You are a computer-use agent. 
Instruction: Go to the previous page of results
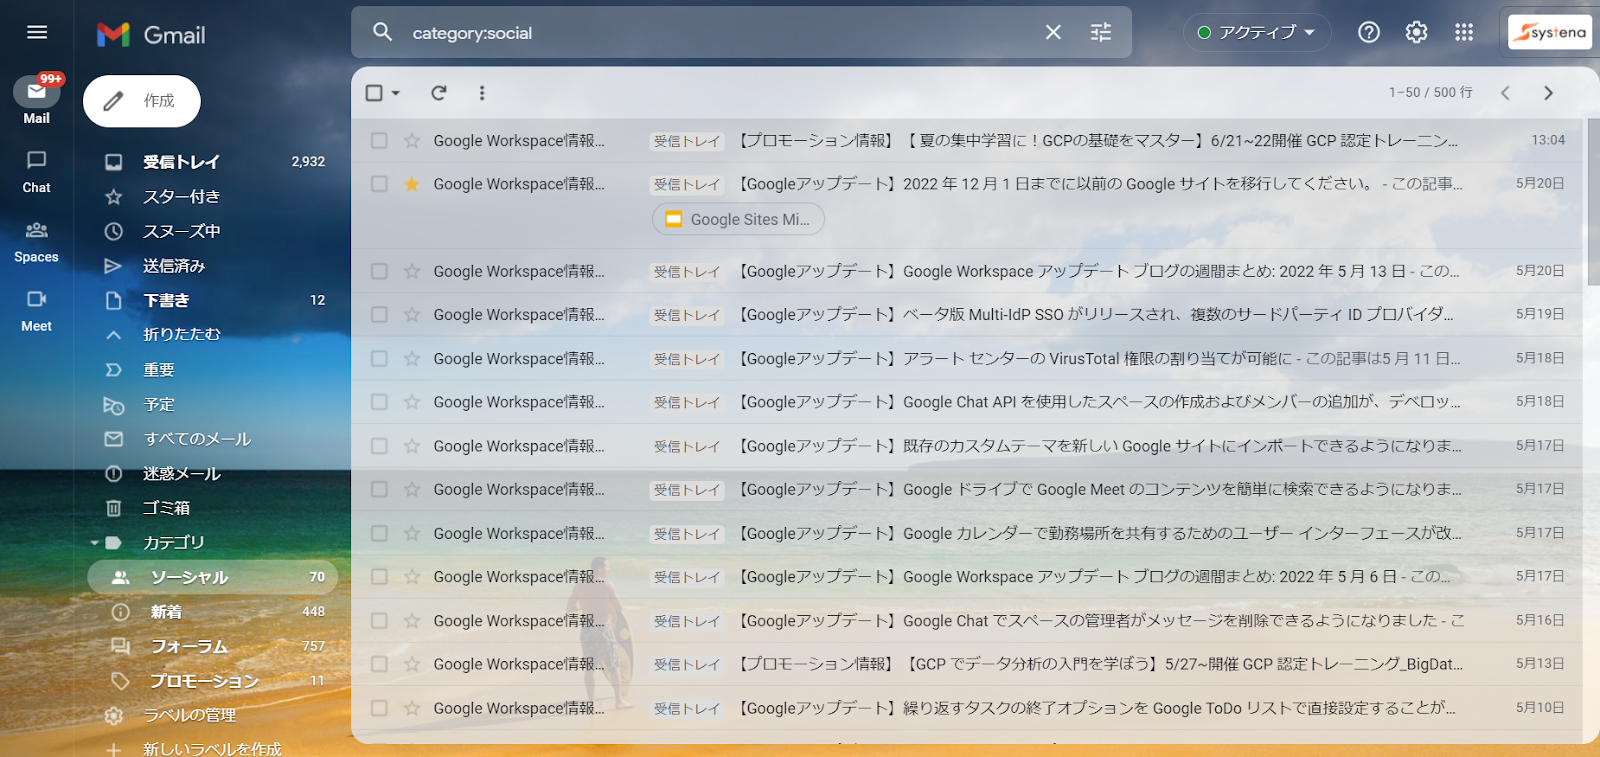coord(1505,93)
